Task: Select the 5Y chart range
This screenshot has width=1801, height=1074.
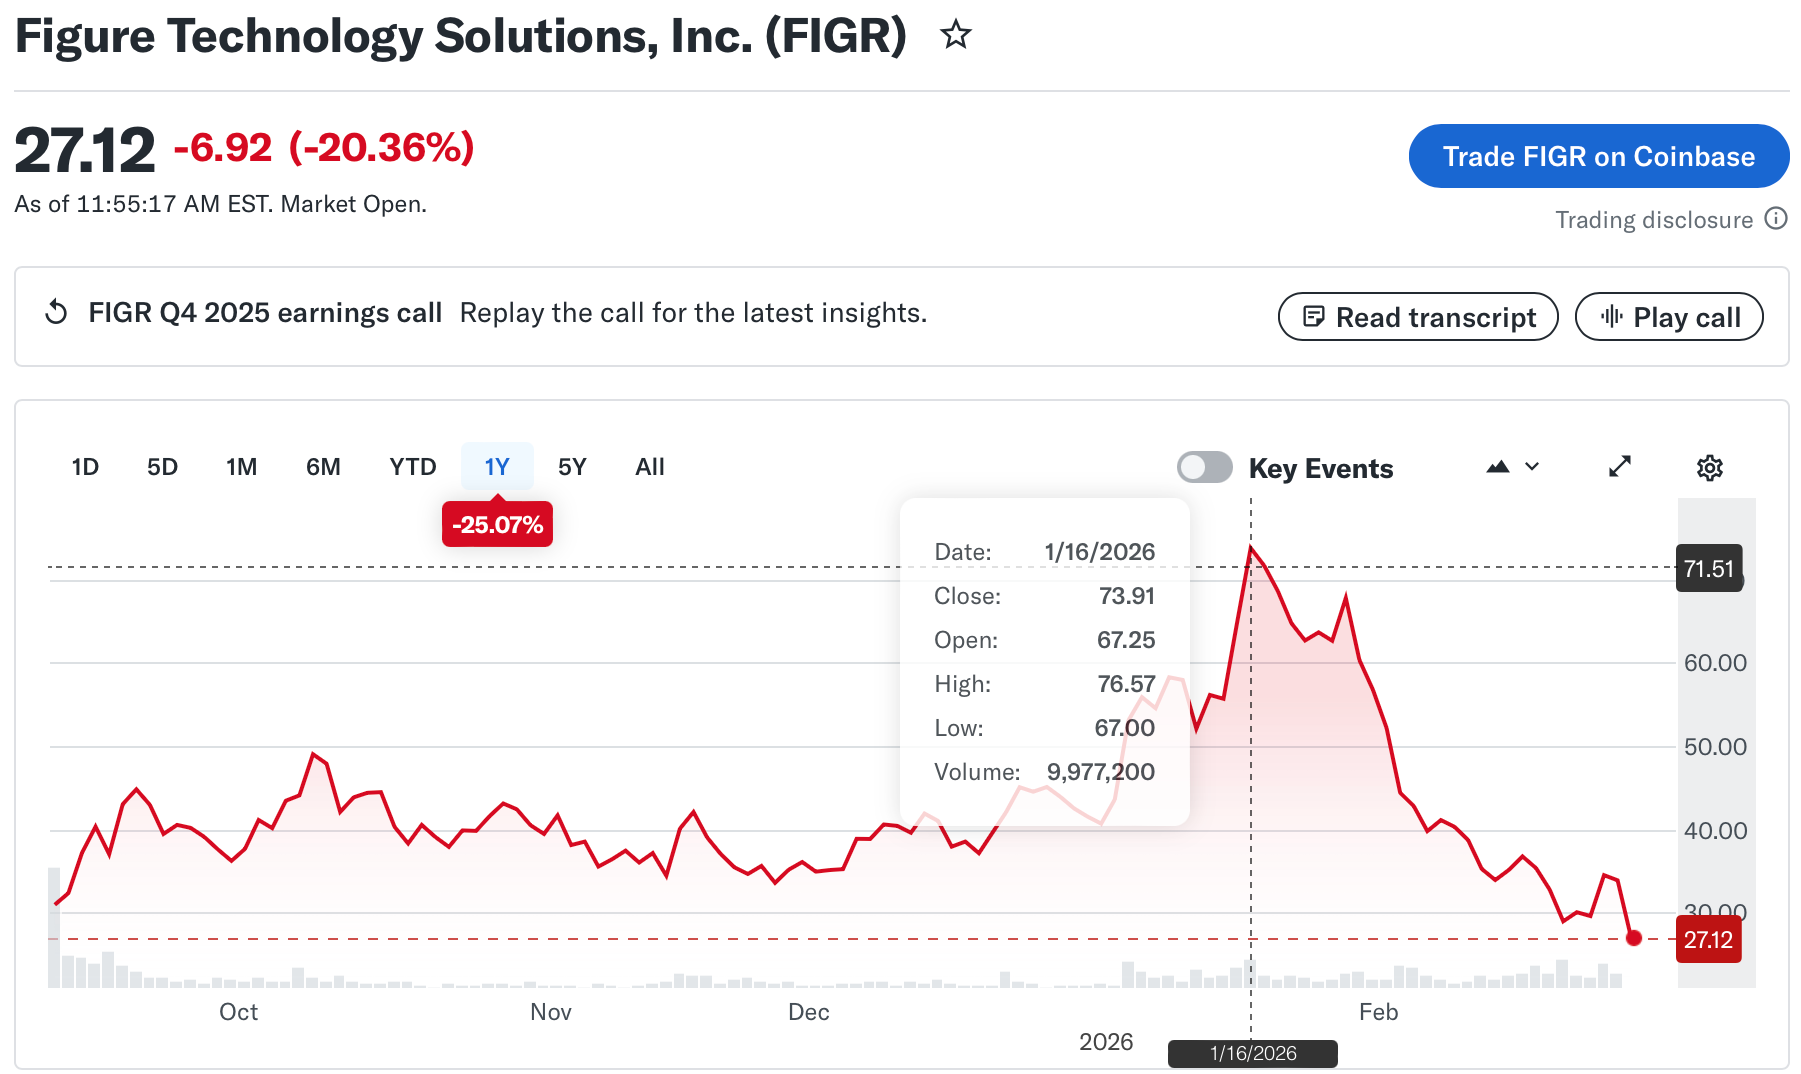Action: tap(572, 466)
